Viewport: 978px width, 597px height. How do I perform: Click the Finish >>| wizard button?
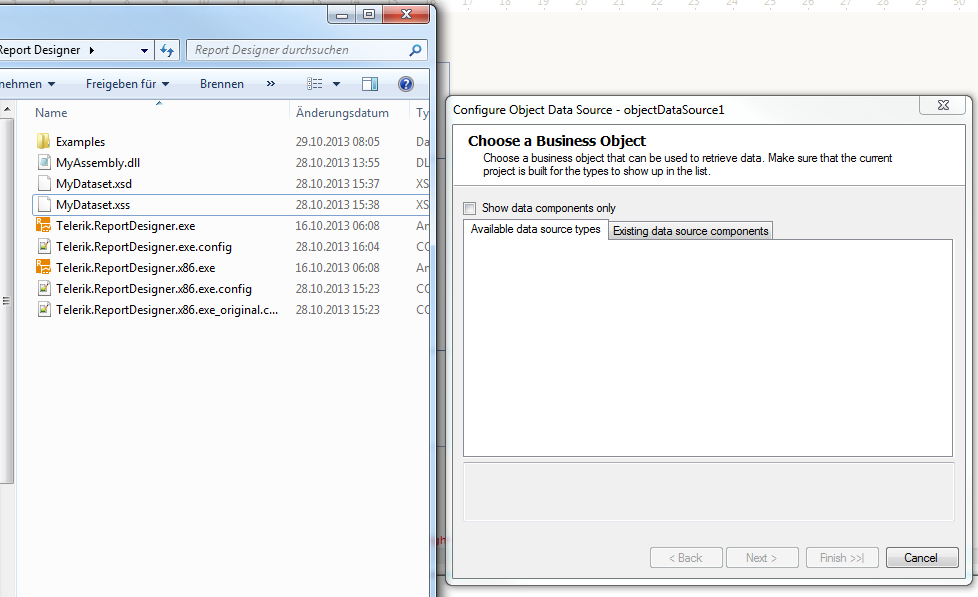pyautogui.click(x=842, y=558)
